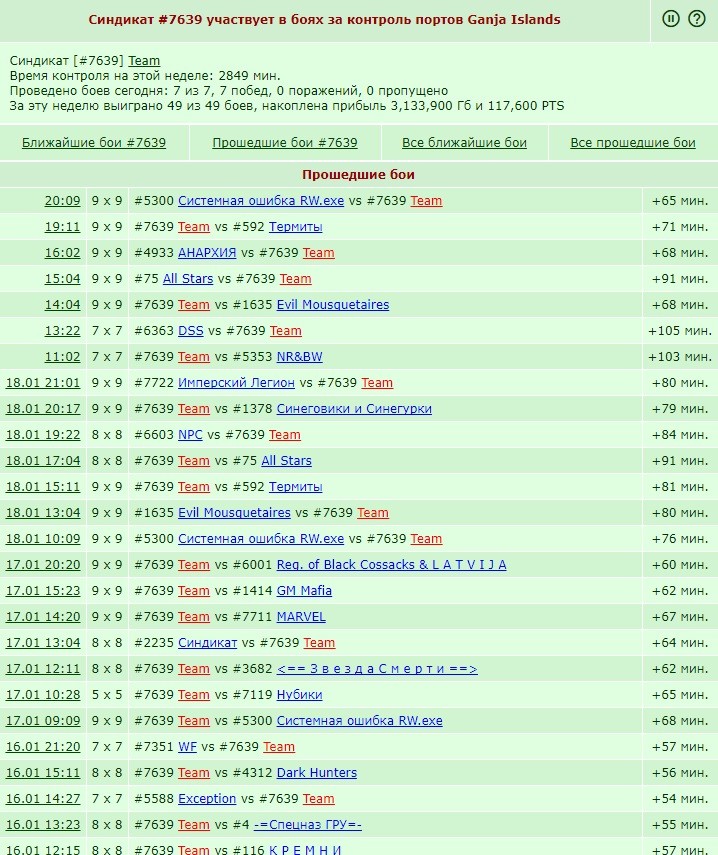
Task: Open battle log 16.01 15:11
Action: (x=43, y=773)
